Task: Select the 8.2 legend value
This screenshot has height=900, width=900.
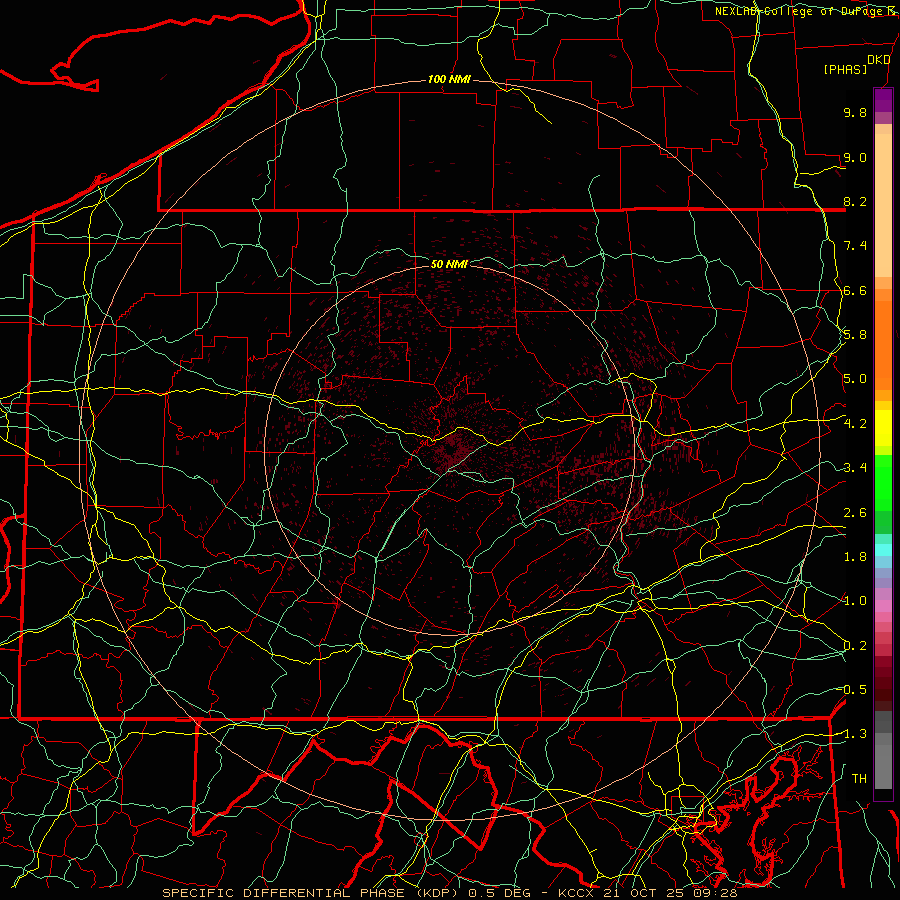Action: click(x=855, y=201)
